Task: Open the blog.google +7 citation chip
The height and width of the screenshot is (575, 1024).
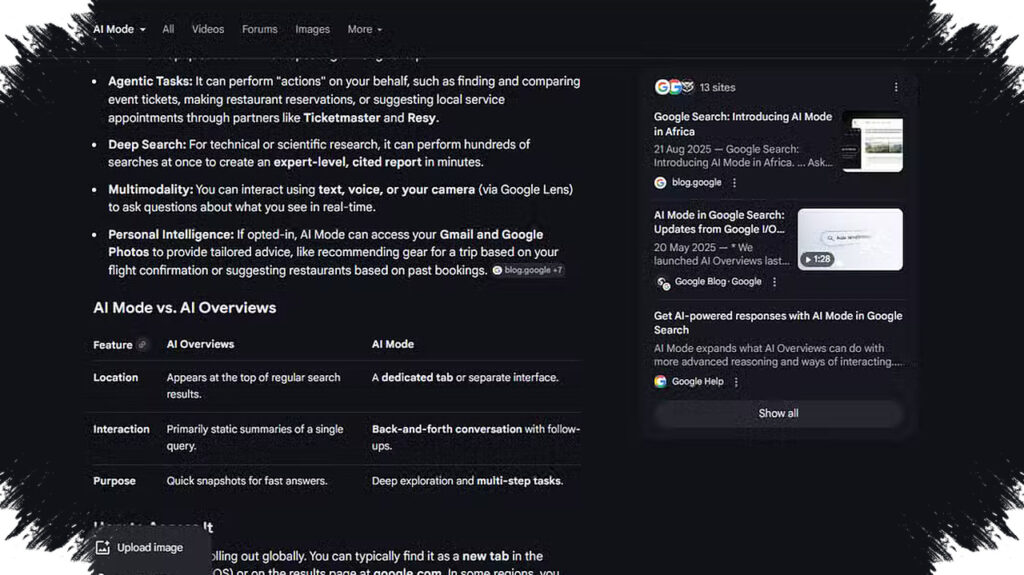Action: coord(528,270)
